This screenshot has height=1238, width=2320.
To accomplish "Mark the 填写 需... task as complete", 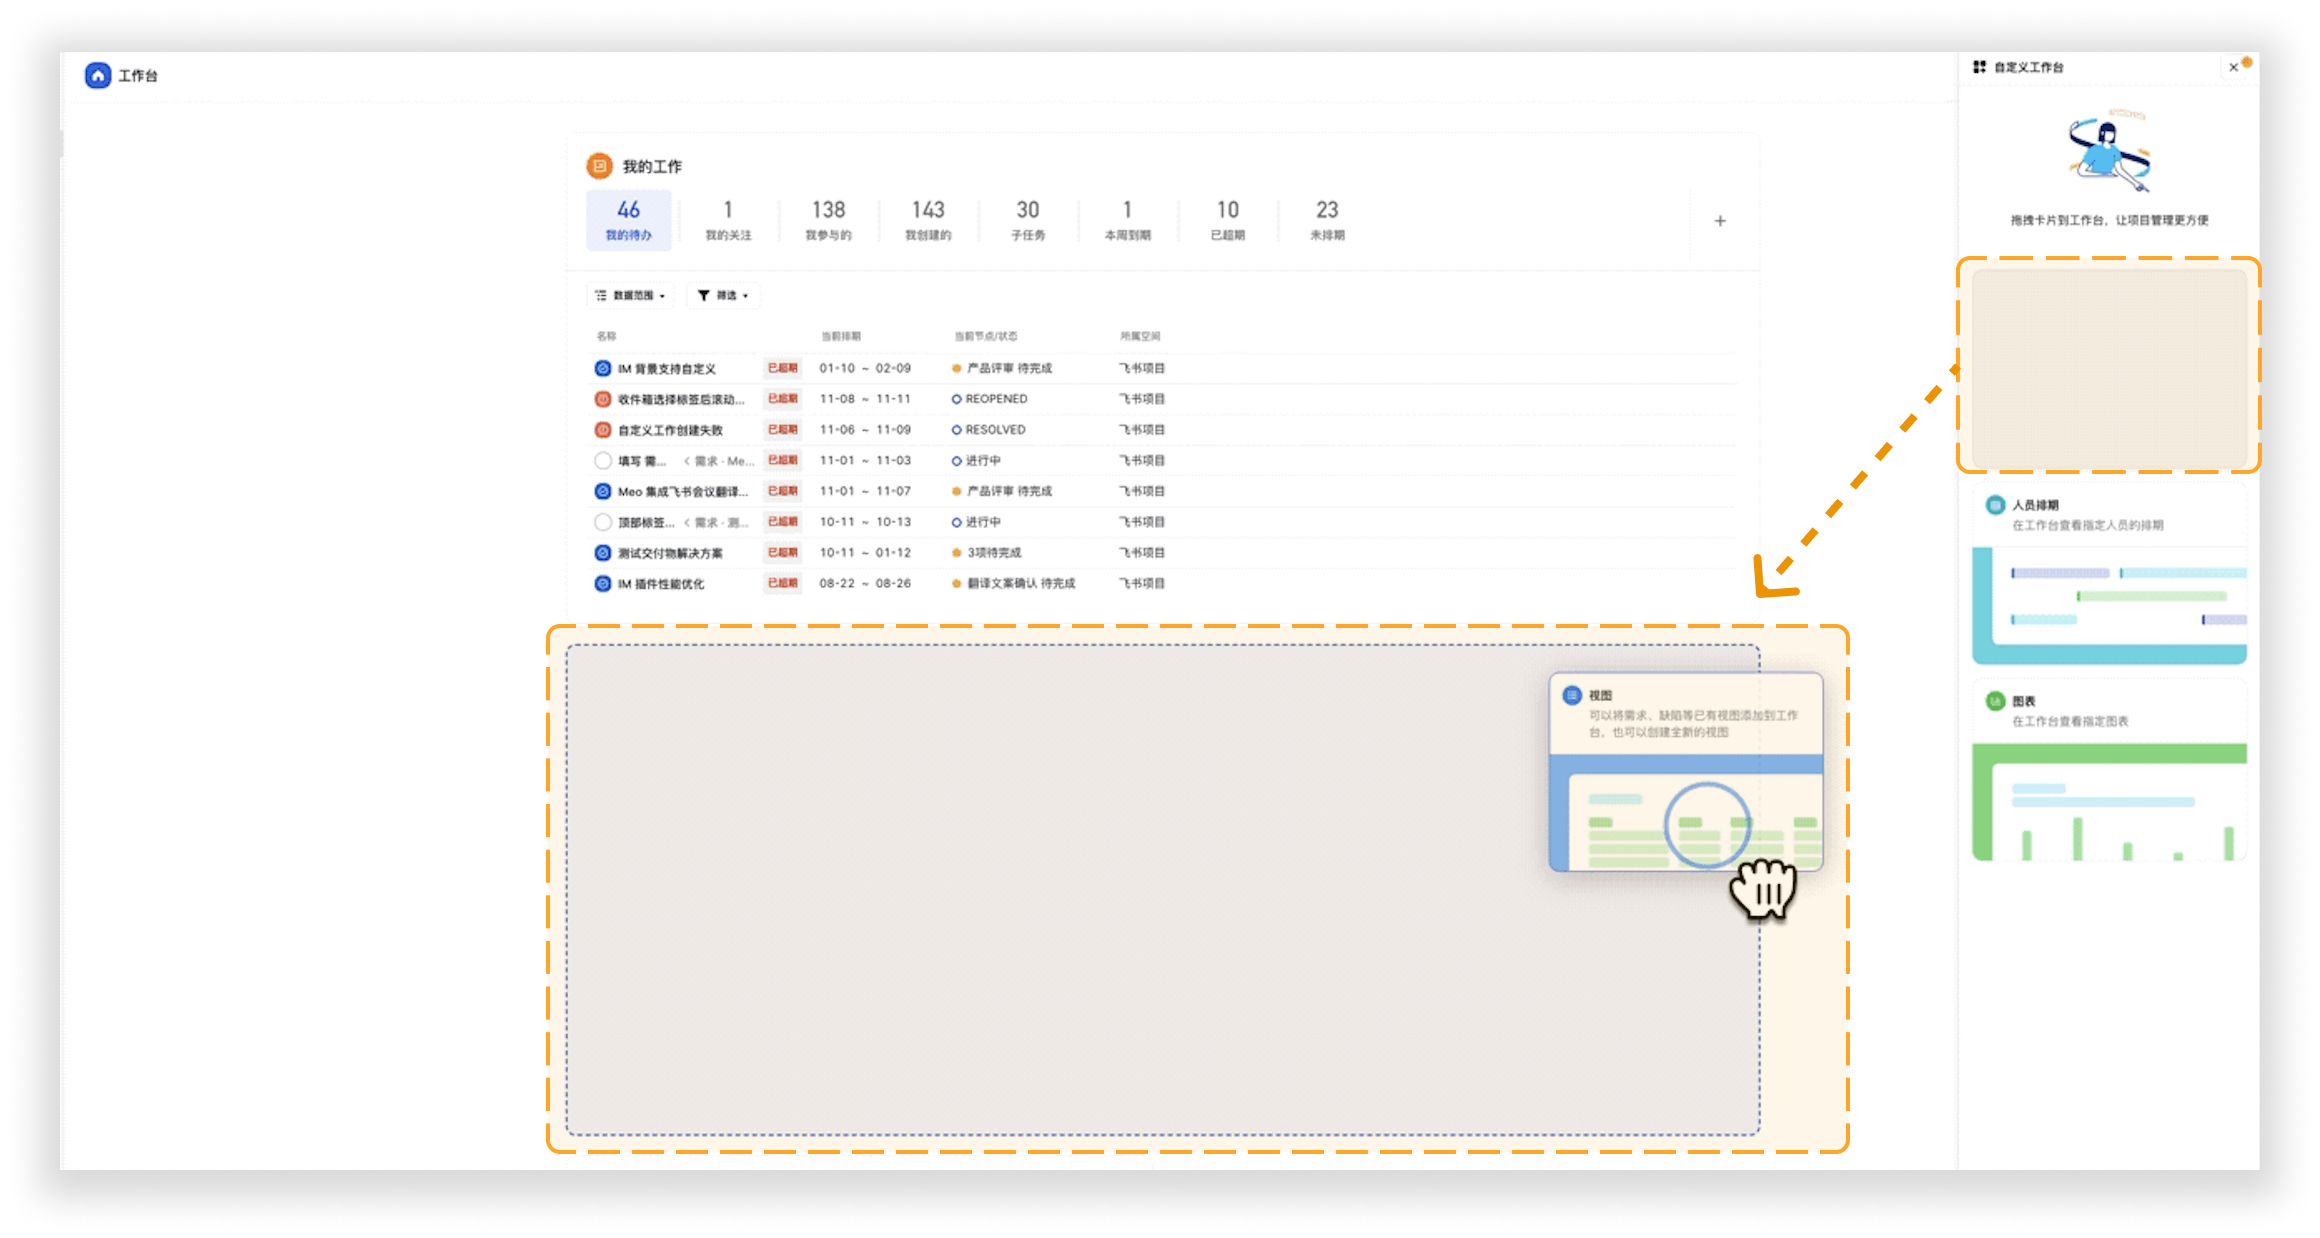I will 603,461.
